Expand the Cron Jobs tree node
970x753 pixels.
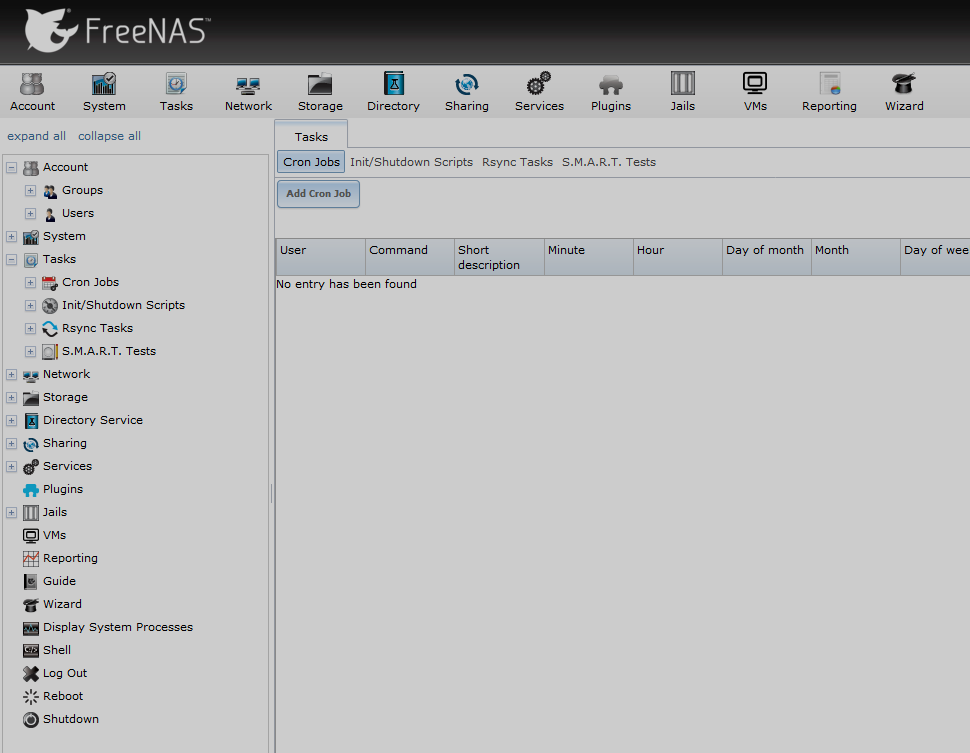[30, 283]
